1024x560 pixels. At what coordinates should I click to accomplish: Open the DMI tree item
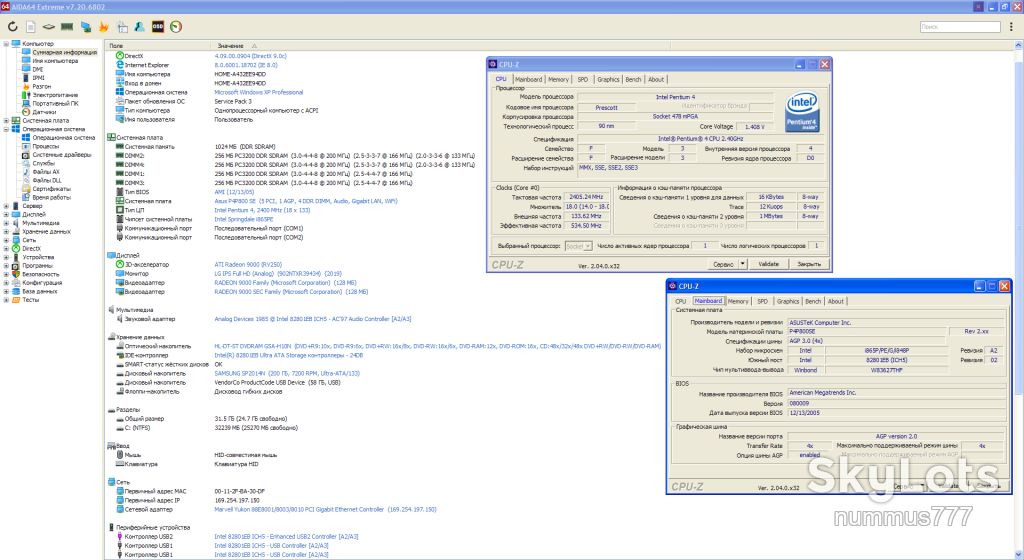pyautogui.click(x=38, y=69)
